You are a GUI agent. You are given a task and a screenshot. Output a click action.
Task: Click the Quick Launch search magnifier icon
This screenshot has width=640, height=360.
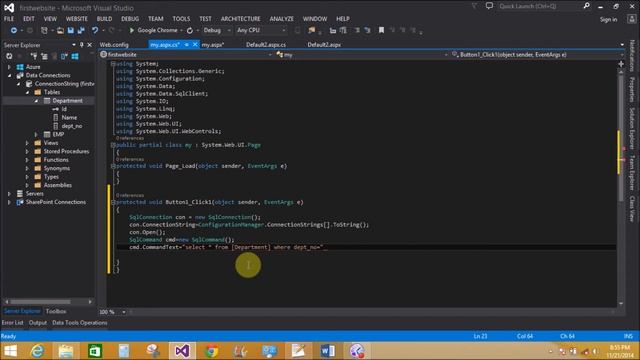(587, 6)
